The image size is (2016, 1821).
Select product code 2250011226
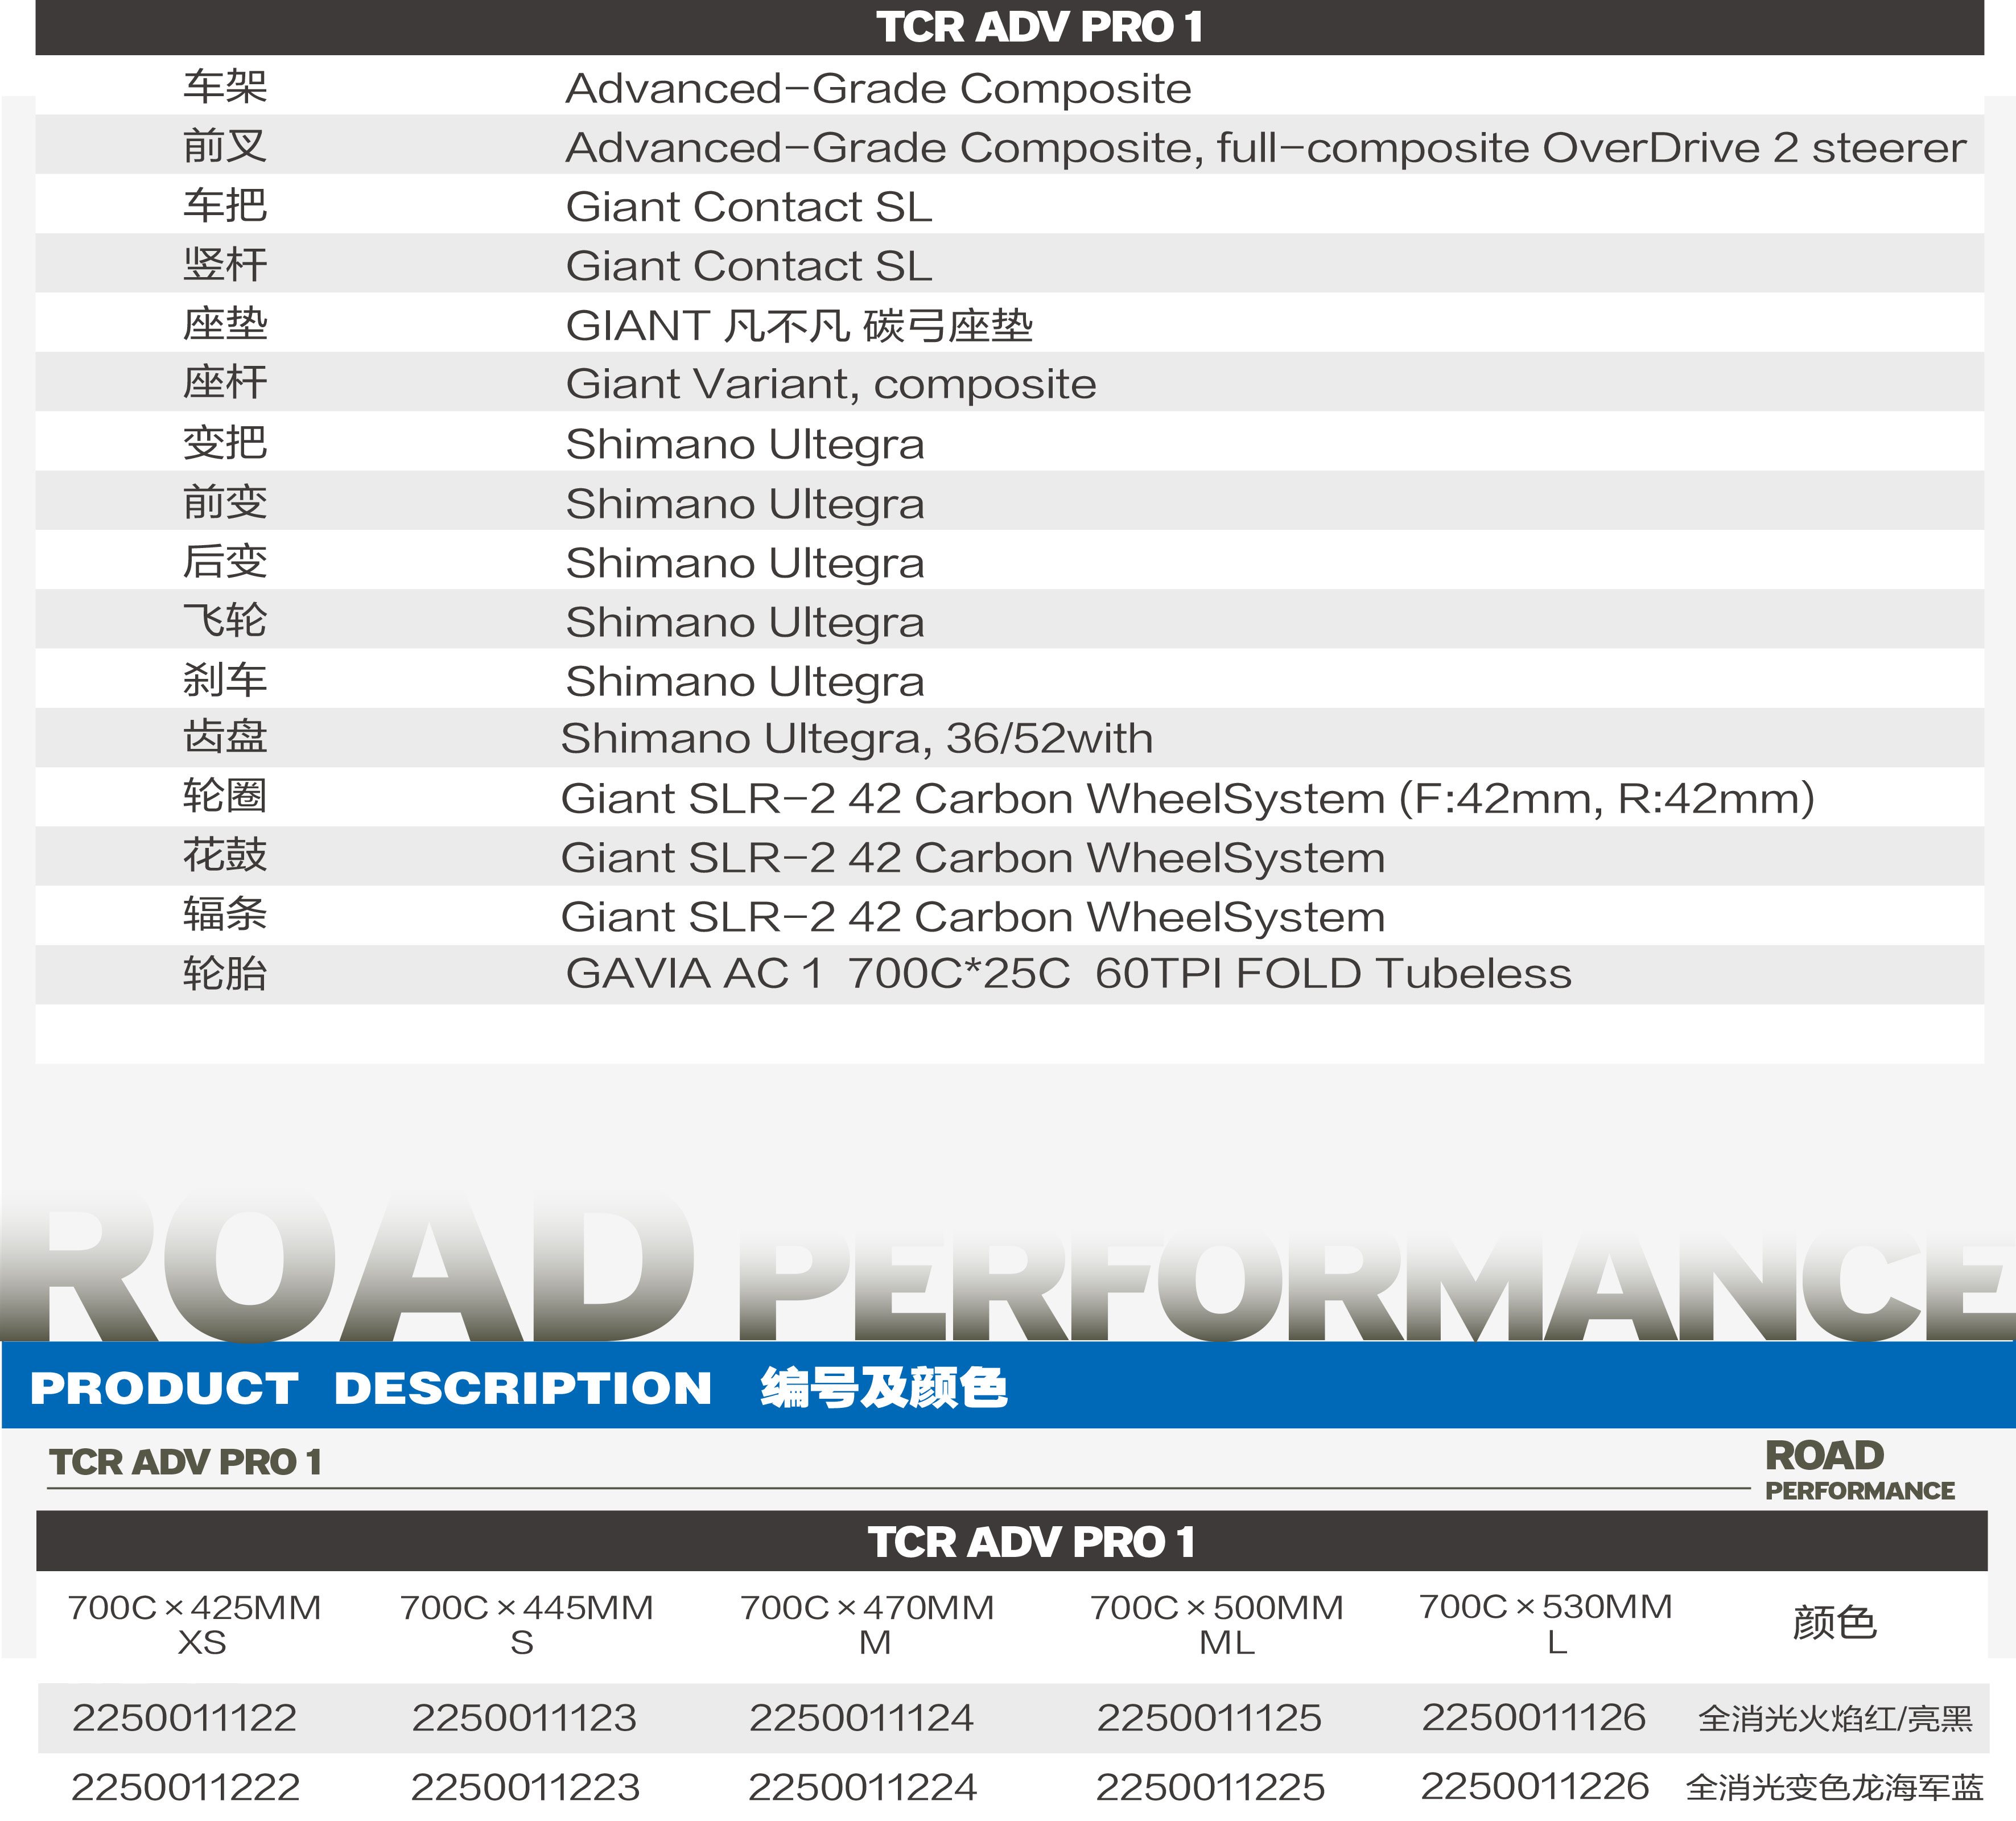coord(1535,1785)
